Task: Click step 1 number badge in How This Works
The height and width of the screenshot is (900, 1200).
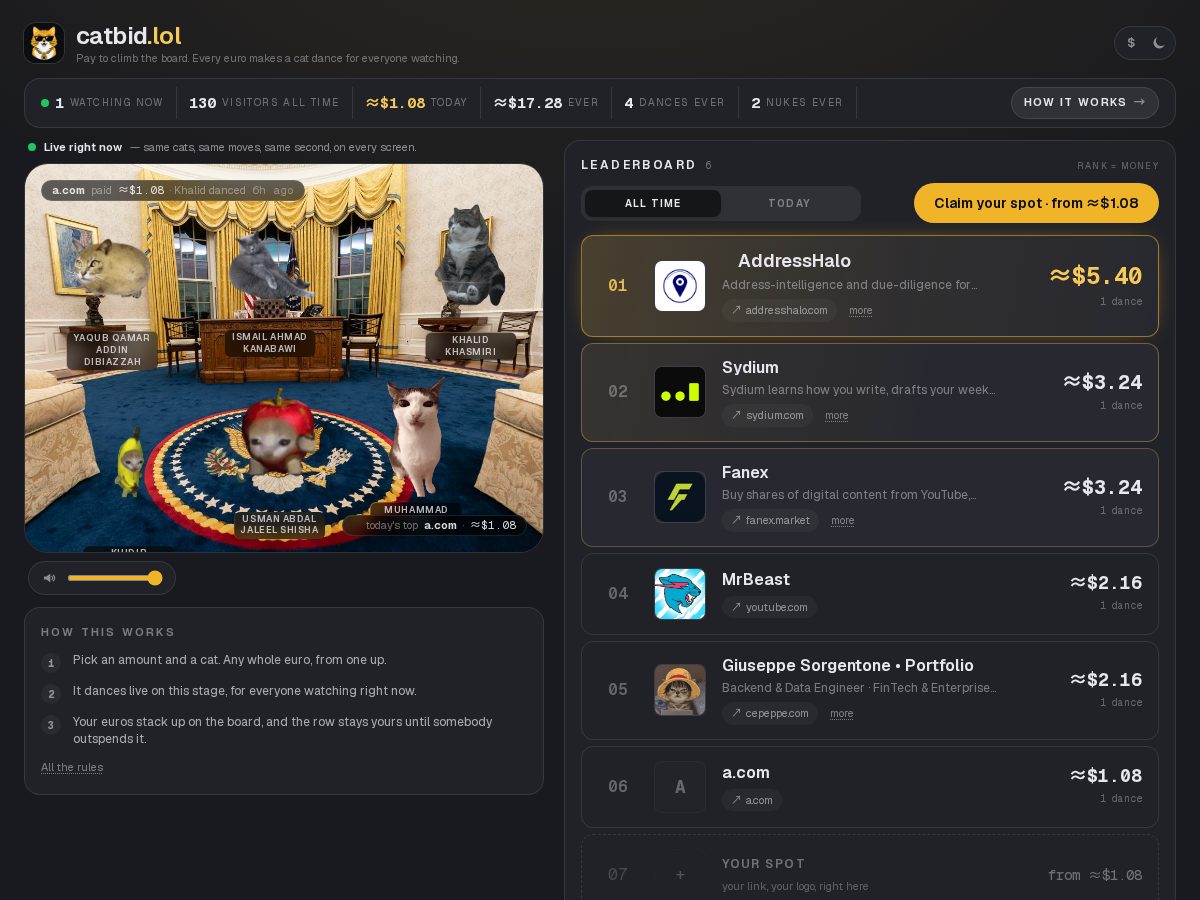Action: coord(51,663)
